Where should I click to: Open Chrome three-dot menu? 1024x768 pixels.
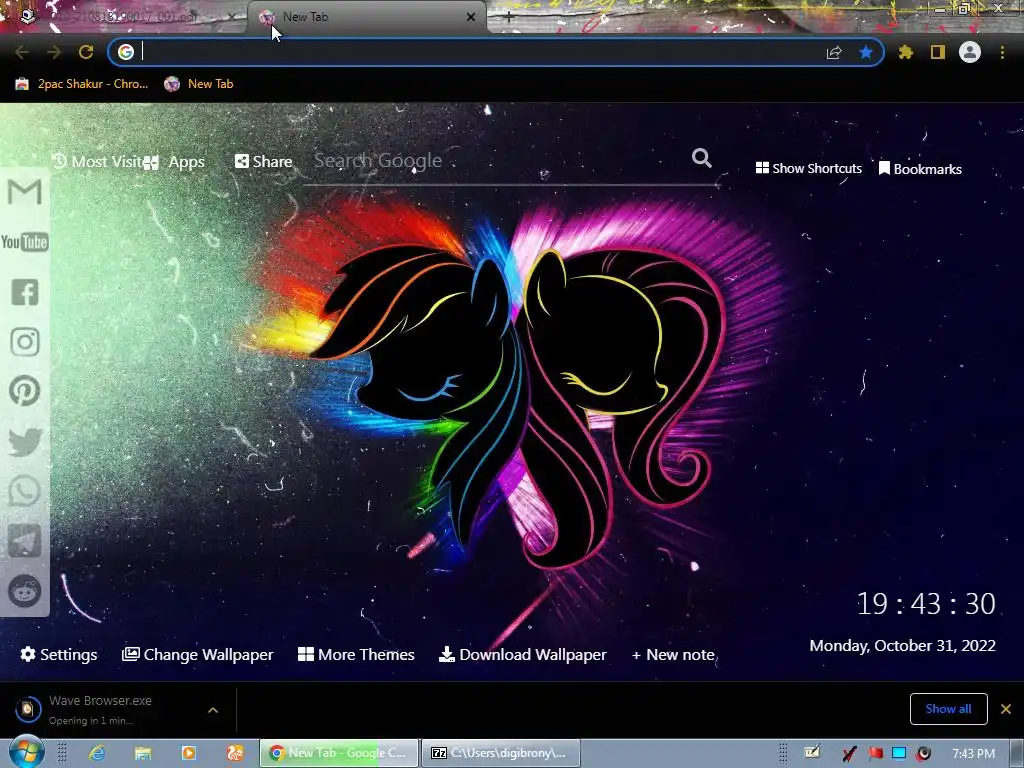pyautogui.click(x=1002, y=52)
